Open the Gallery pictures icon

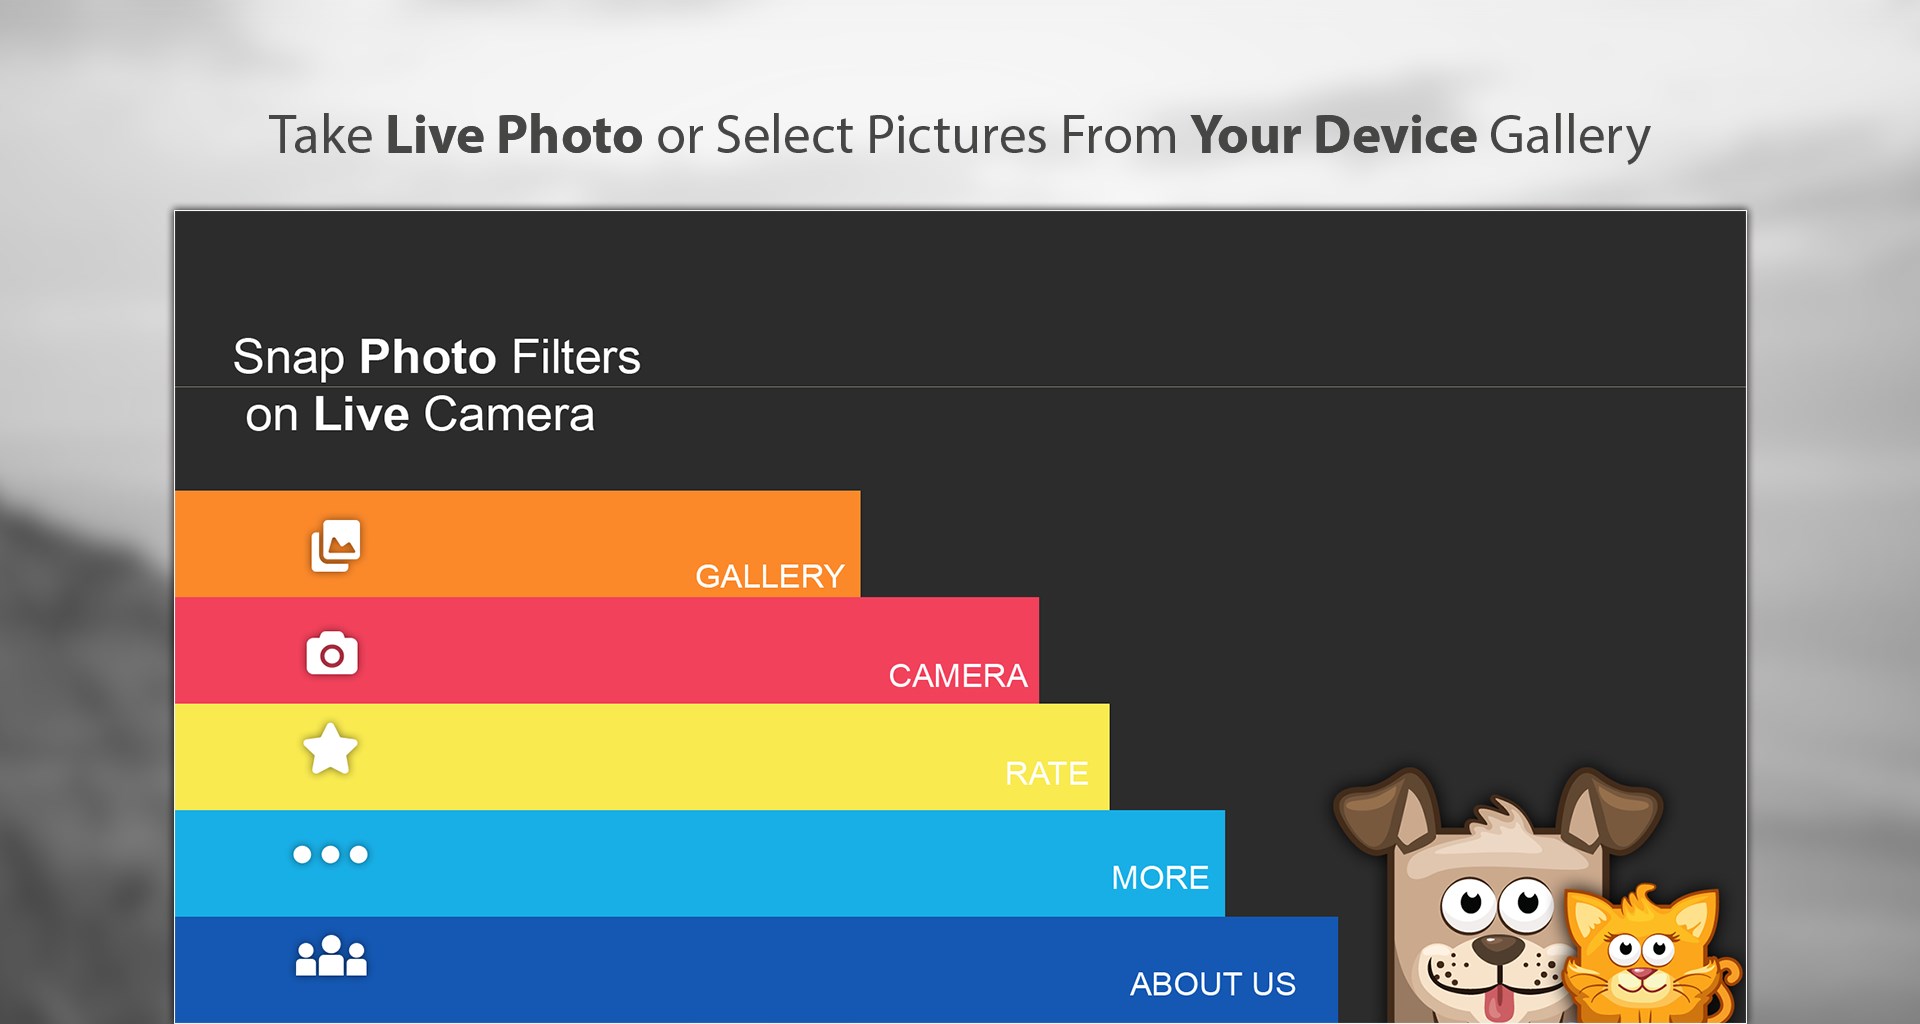pyautogui.click(x=335, y=545)
